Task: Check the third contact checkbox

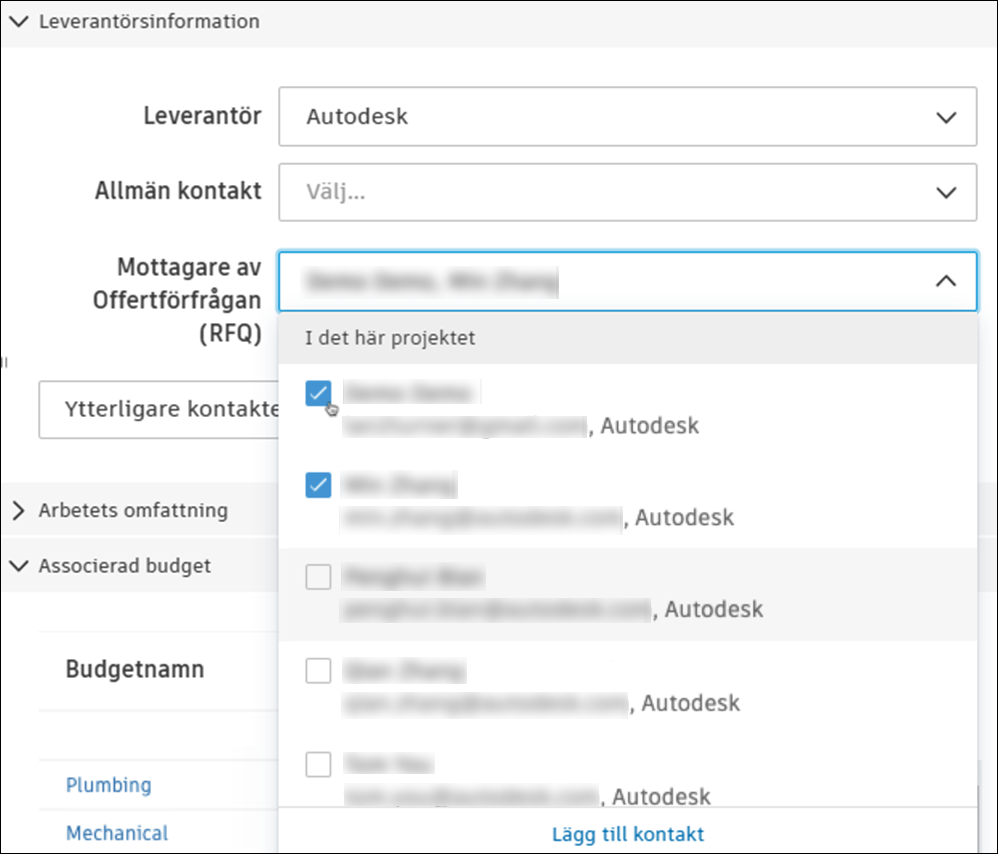Action: pyautogui.click(x=318, y=577)
